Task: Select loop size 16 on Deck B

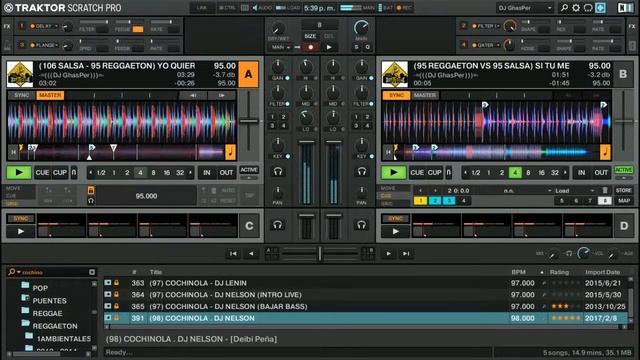Action: pos(541,173)
